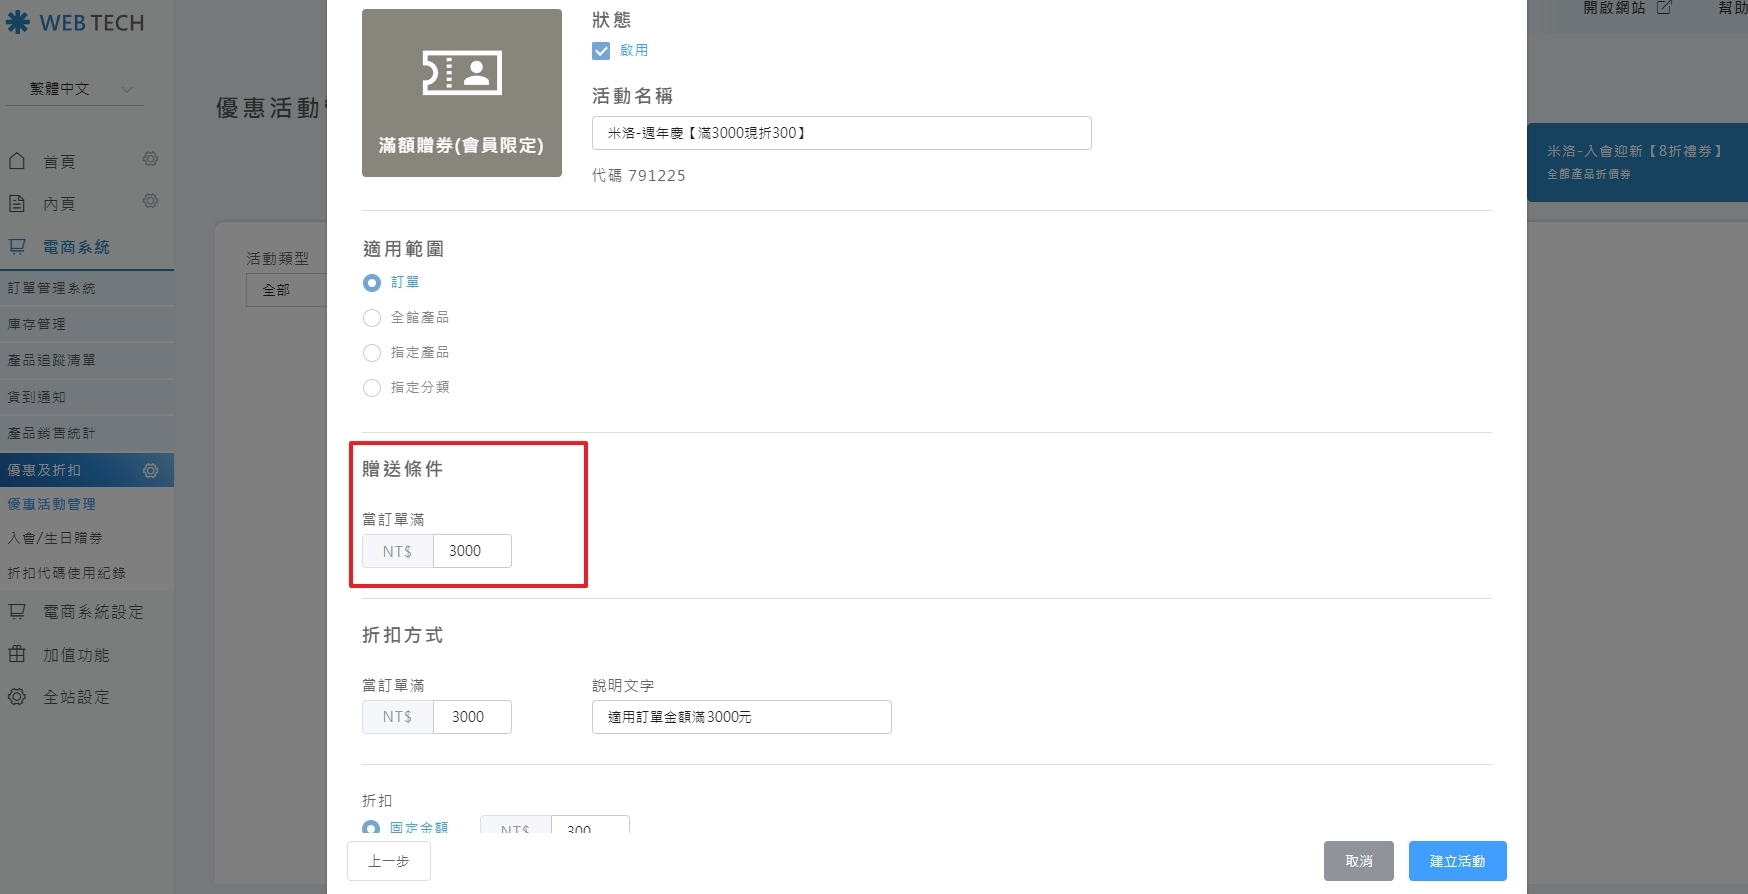Viewport: 1748px width, 894px height.
Task: Click the page icon beside 內頁
Action: pyautogui.click(x=17, y=203)
